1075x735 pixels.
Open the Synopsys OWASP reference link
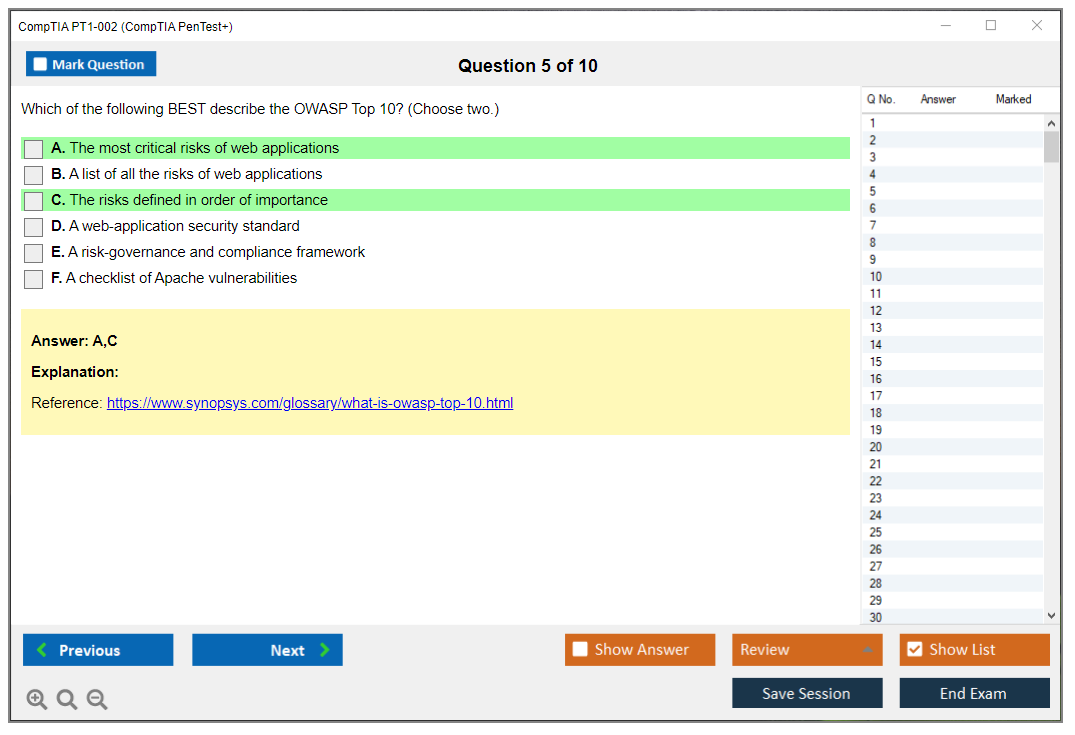[x=310, y=404]
